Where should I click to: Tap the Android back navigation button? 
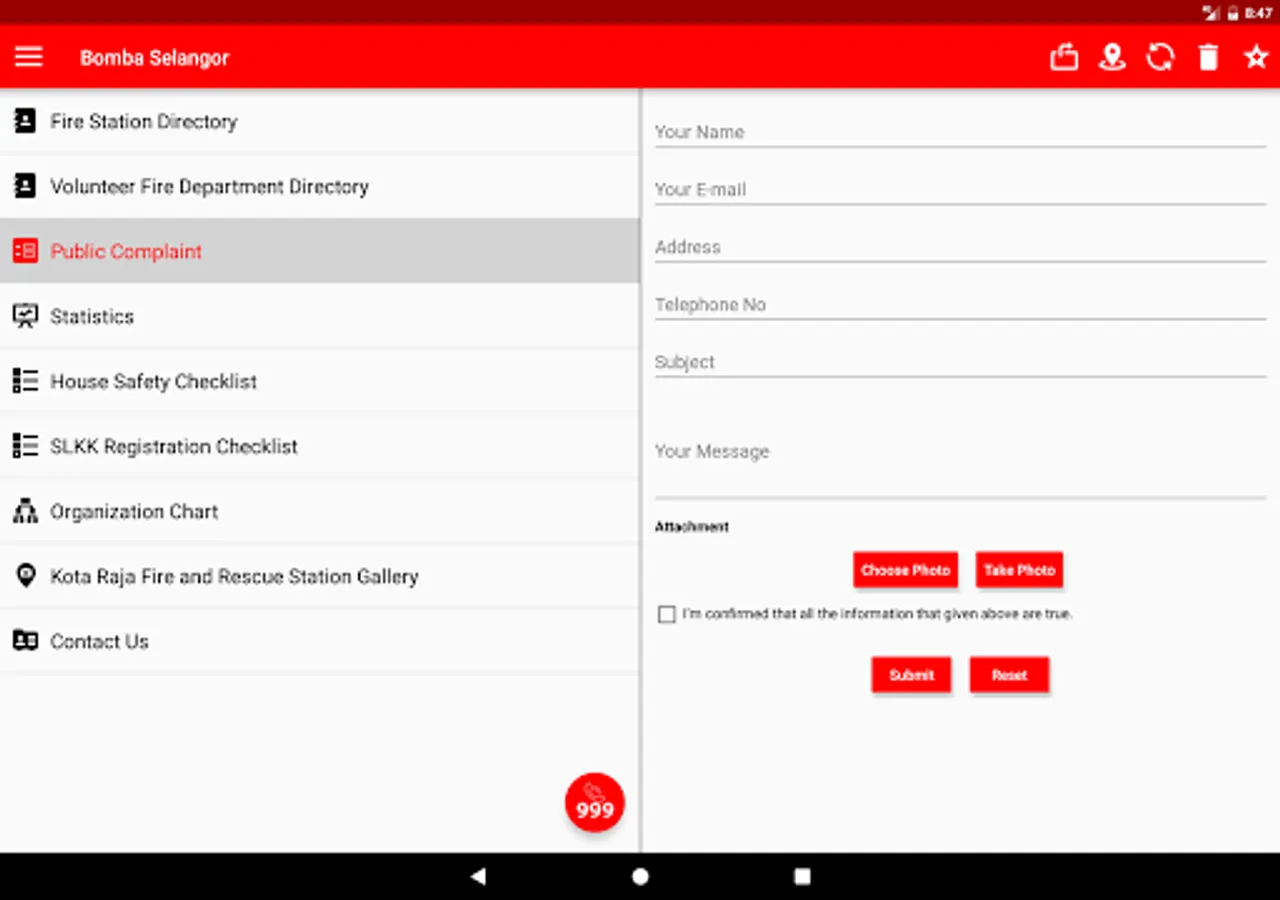[x=478, y=876]
